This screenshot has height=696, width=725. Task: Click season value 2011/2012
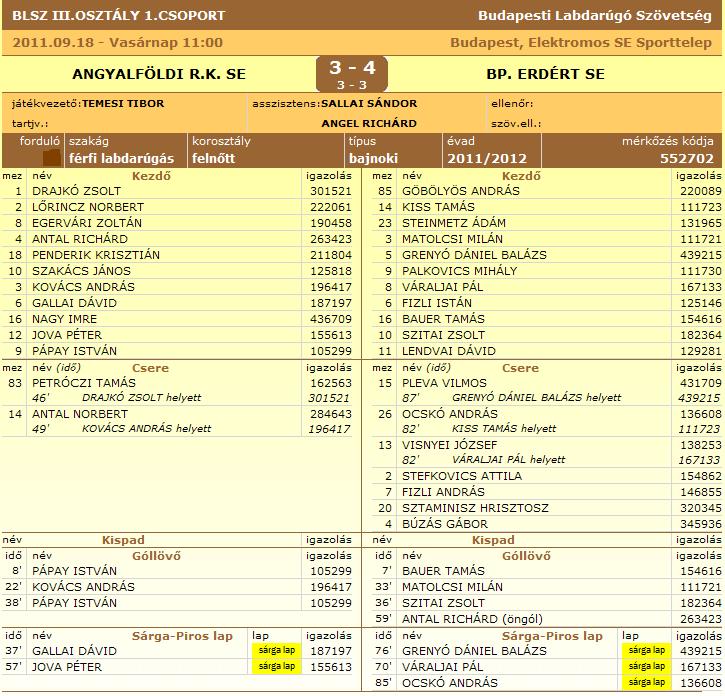click(x=487, y=159)
